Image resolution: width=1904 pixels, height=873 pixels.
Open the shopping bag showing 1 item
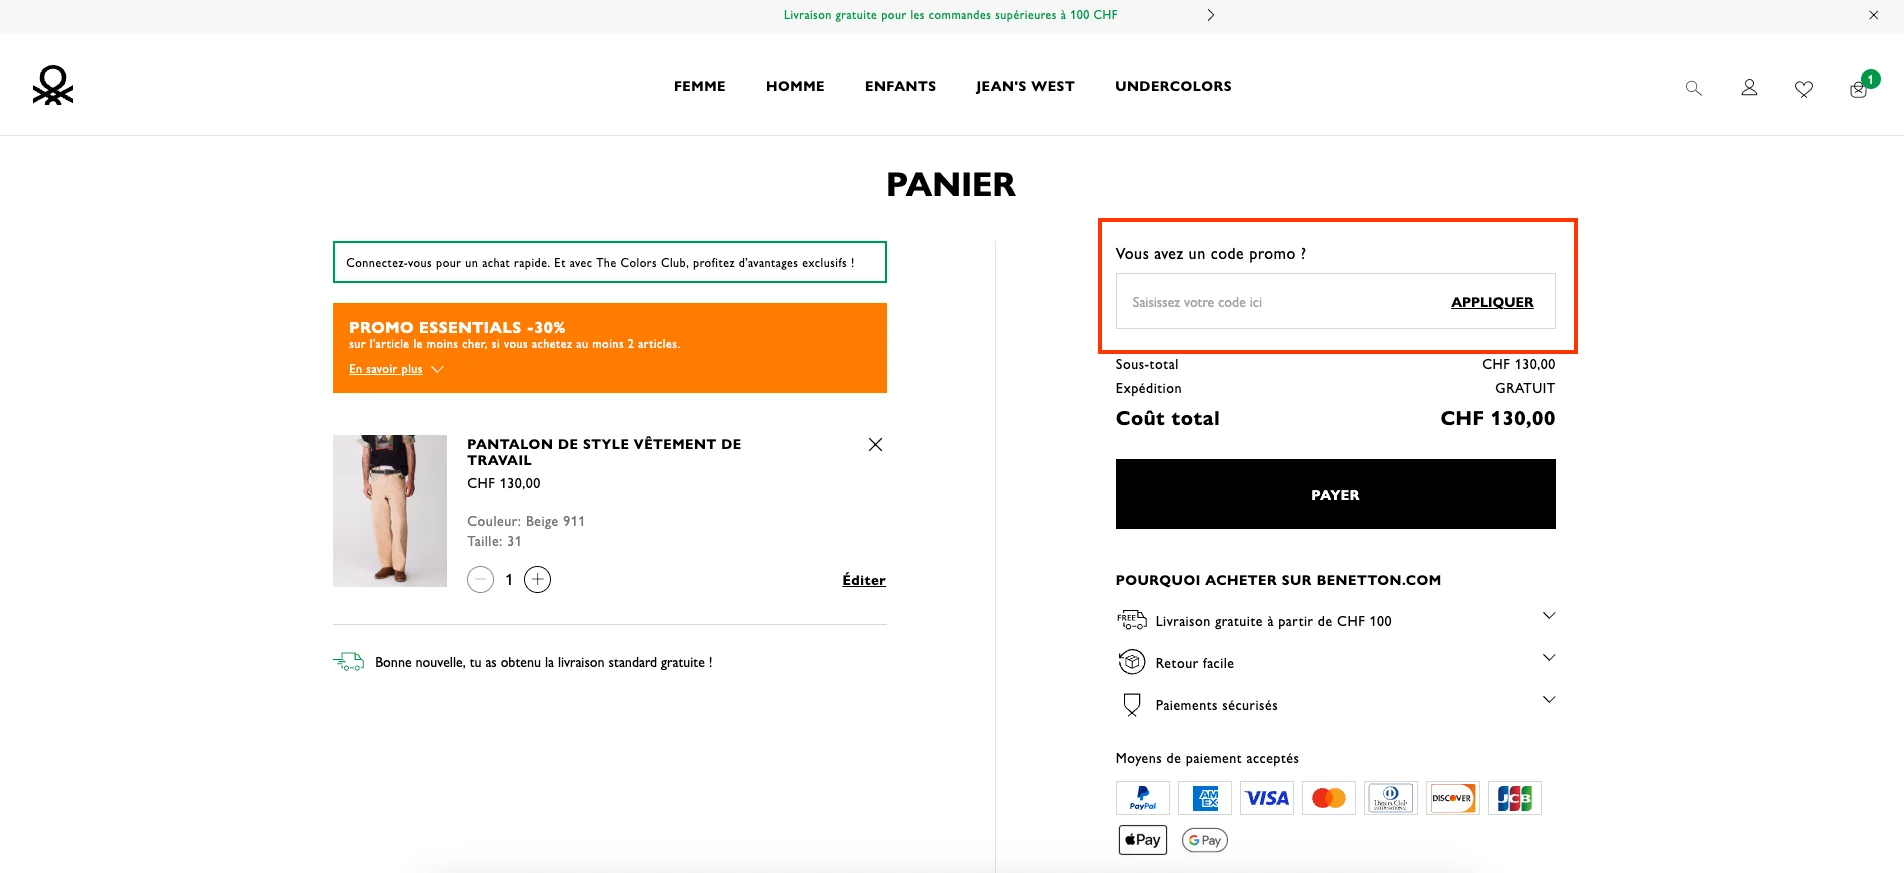click(1857, 90)
